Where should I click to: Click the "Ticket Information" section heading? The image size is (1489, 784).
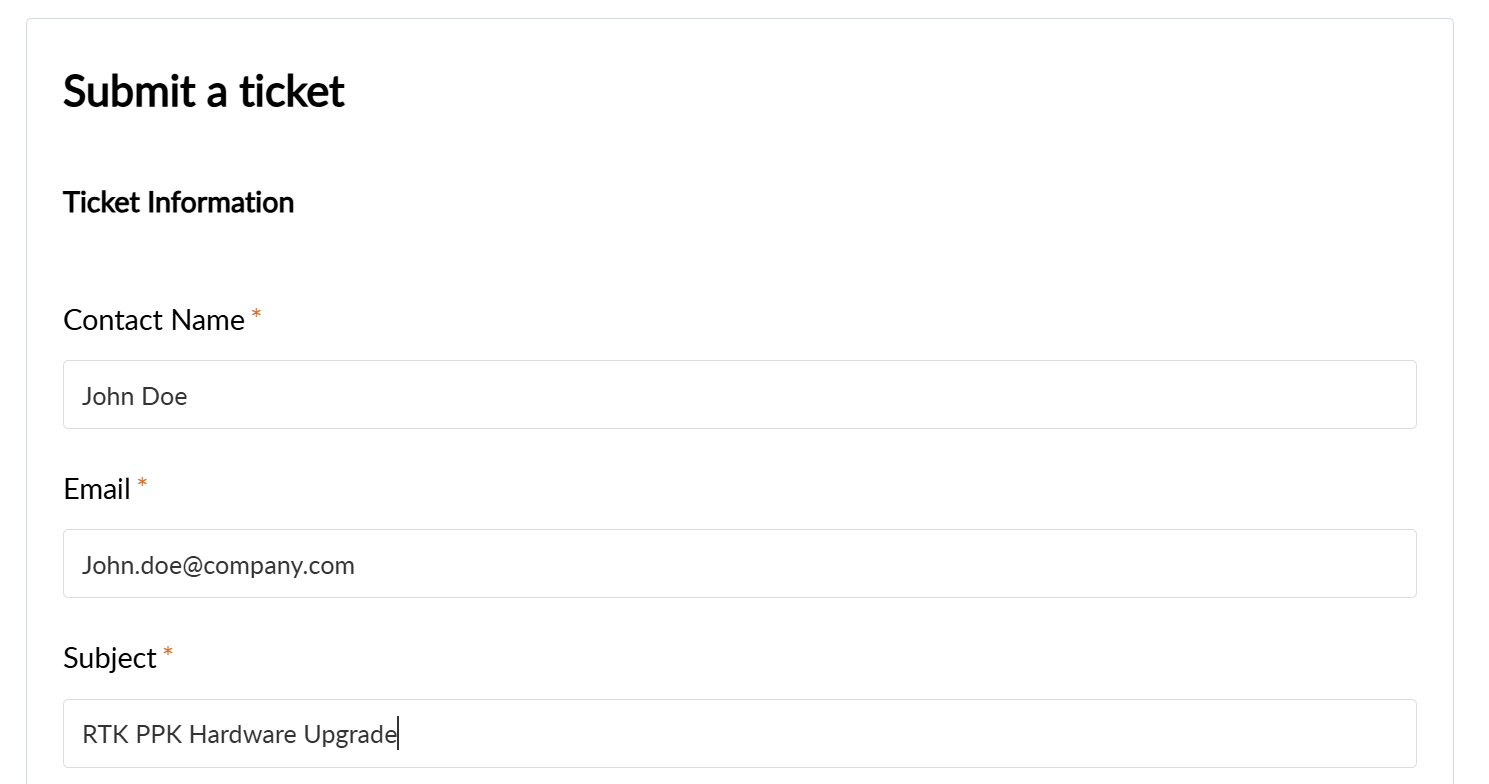tap(179, 202)
